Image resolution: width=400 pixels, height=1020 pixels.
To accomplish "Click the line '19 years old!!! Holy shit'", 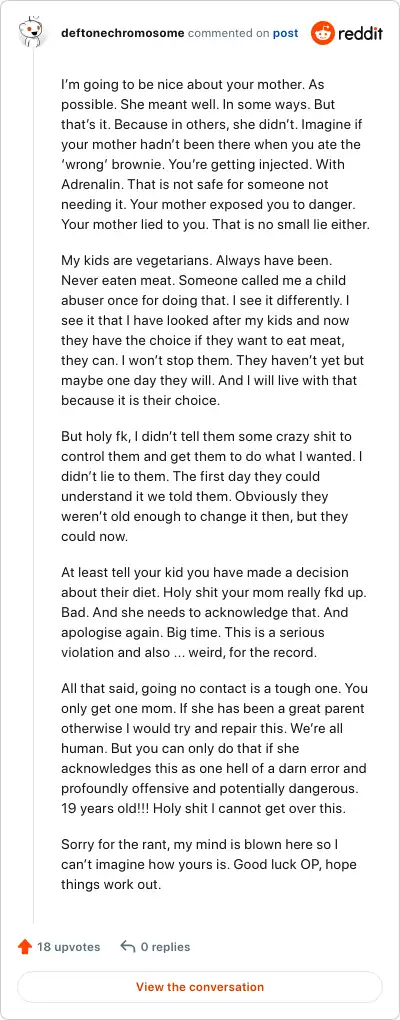I will coord(205,809).
